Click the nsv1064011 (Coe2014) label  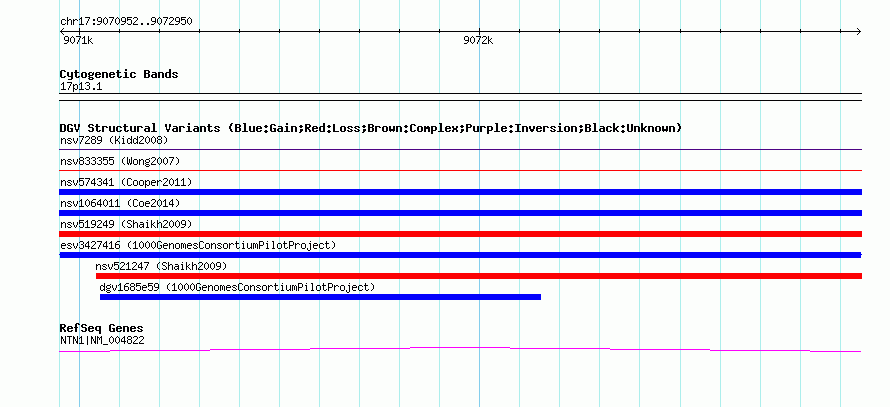pyautogui.click(x=120, y=203)
